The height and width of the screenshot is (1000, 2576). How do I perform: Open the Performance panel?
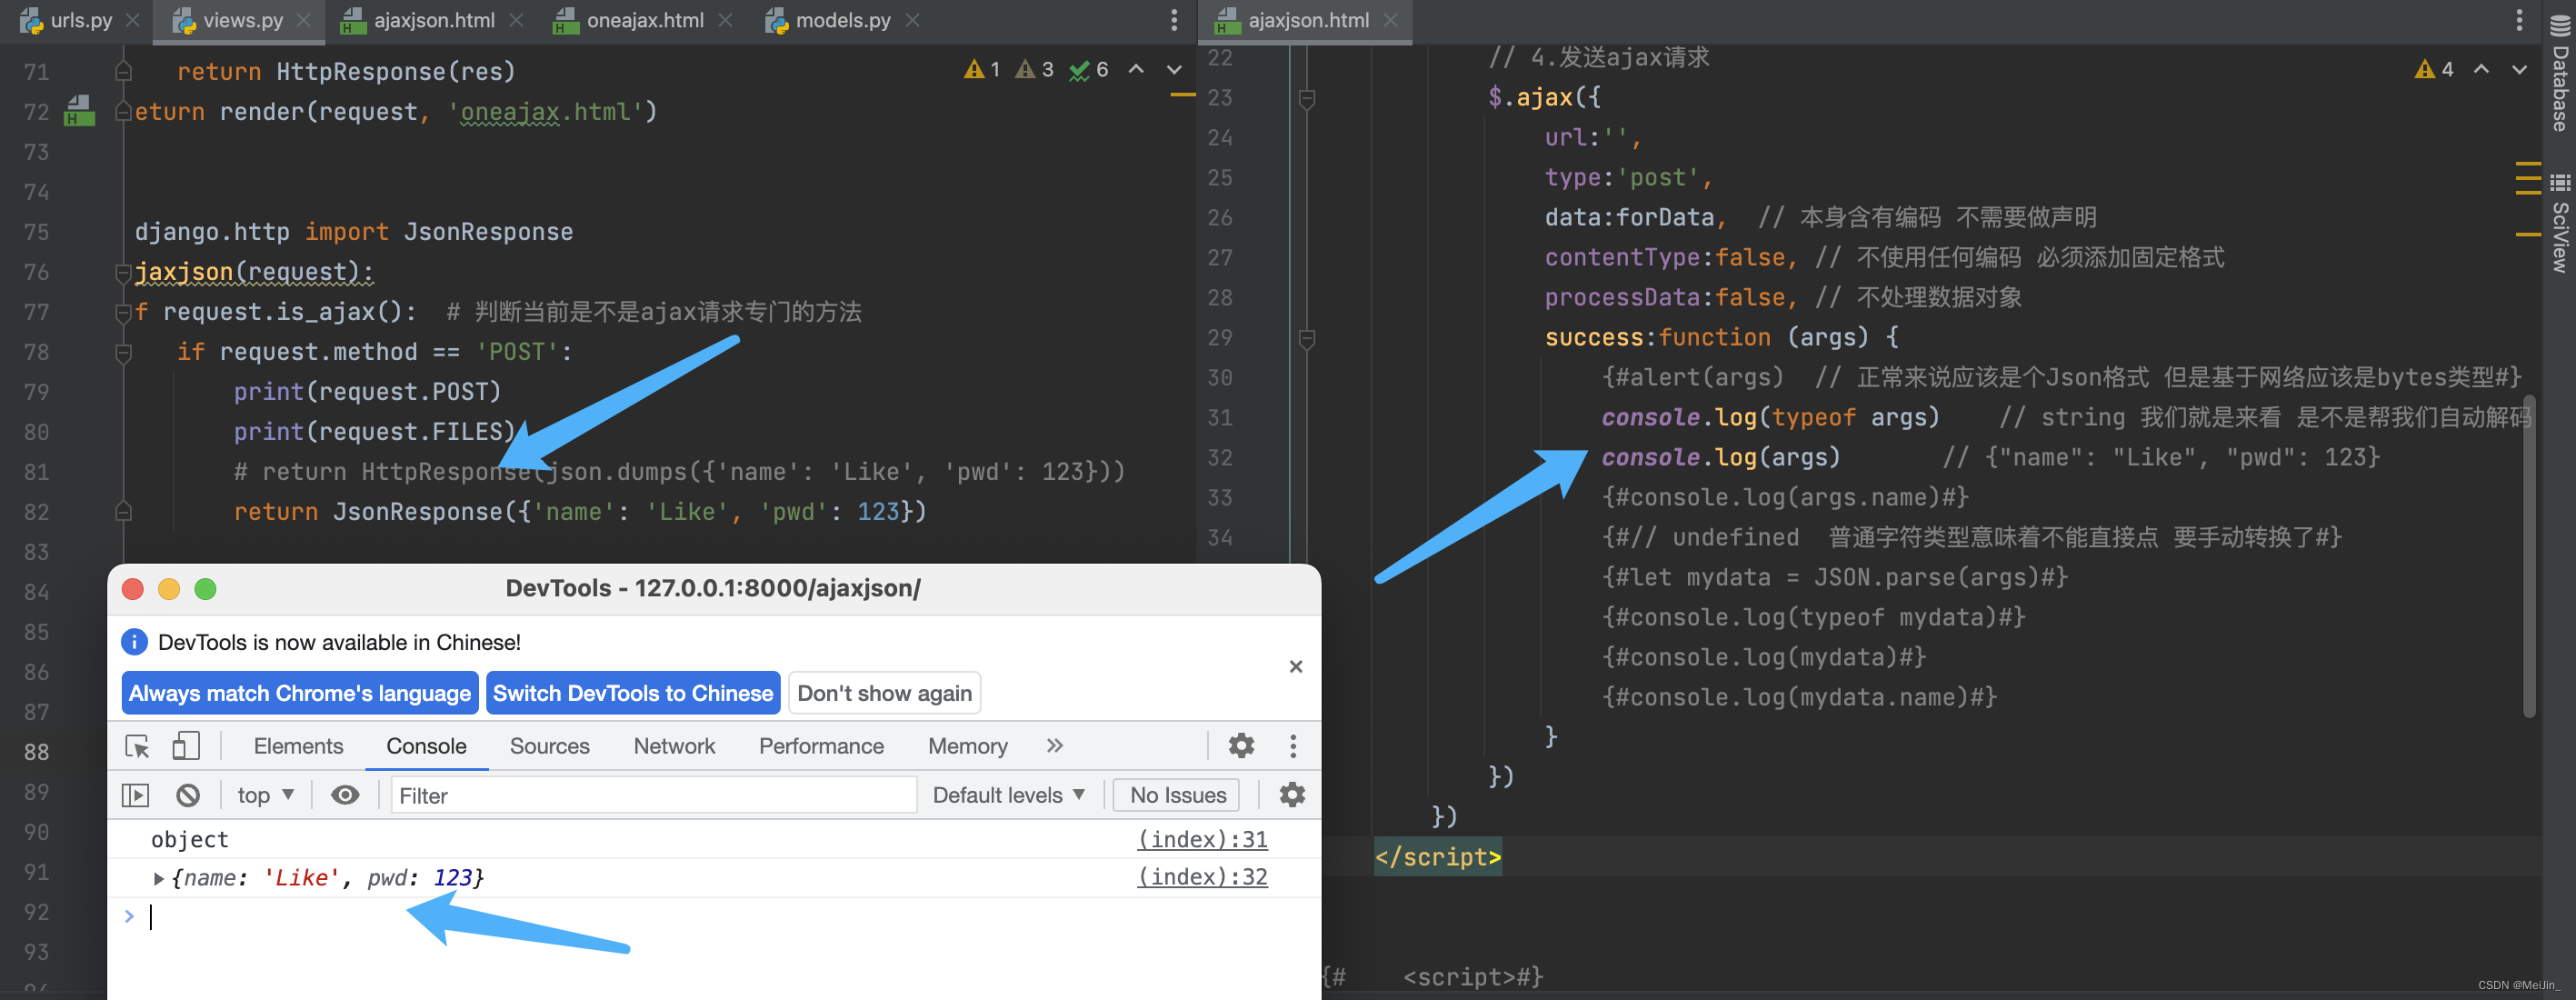821,746
